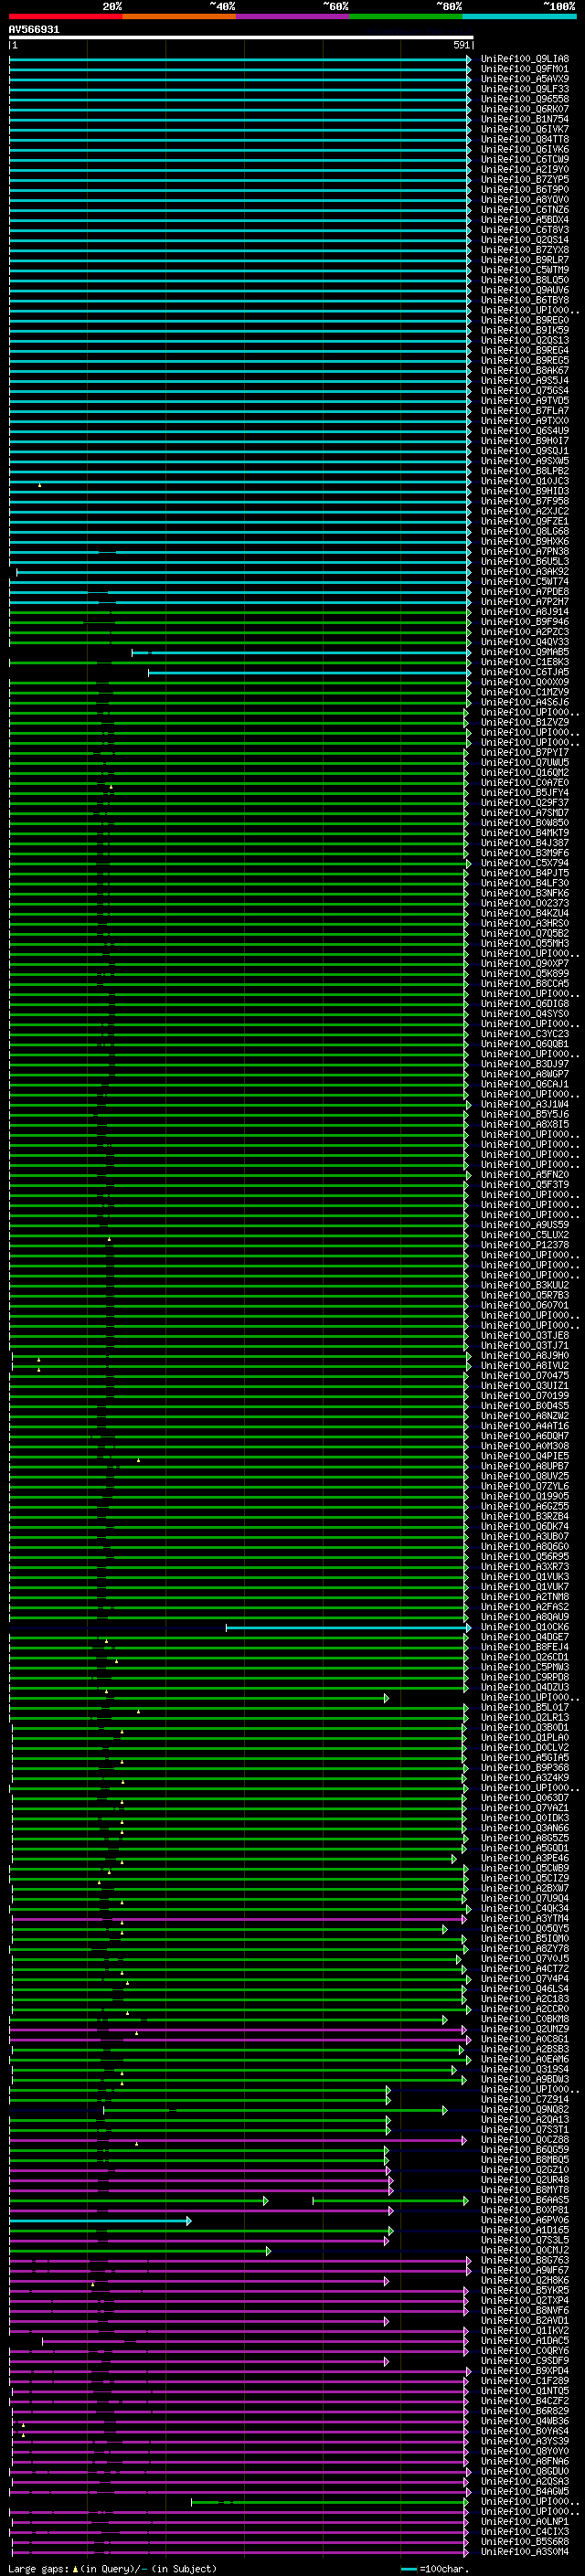Click the cyan ~100% identity legend bar

tap(519, 16)
